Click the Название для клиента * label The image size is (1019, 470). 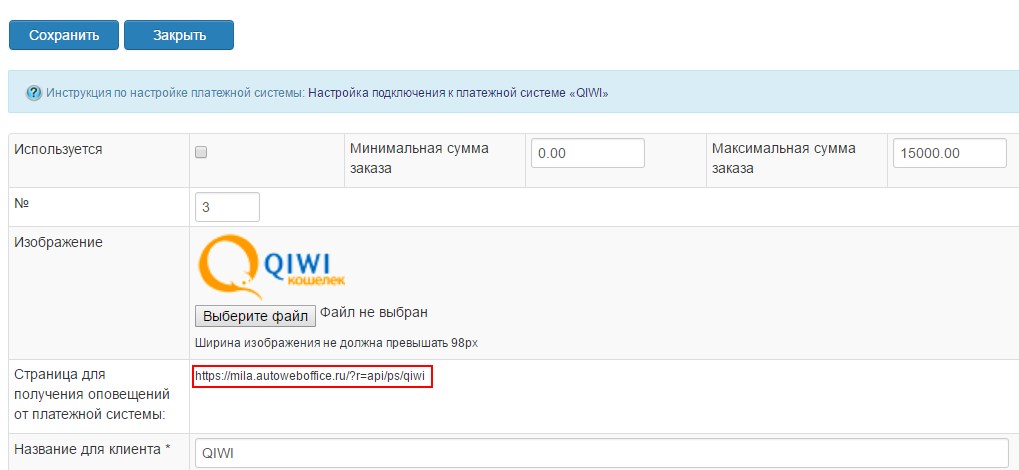pos(92,449)
